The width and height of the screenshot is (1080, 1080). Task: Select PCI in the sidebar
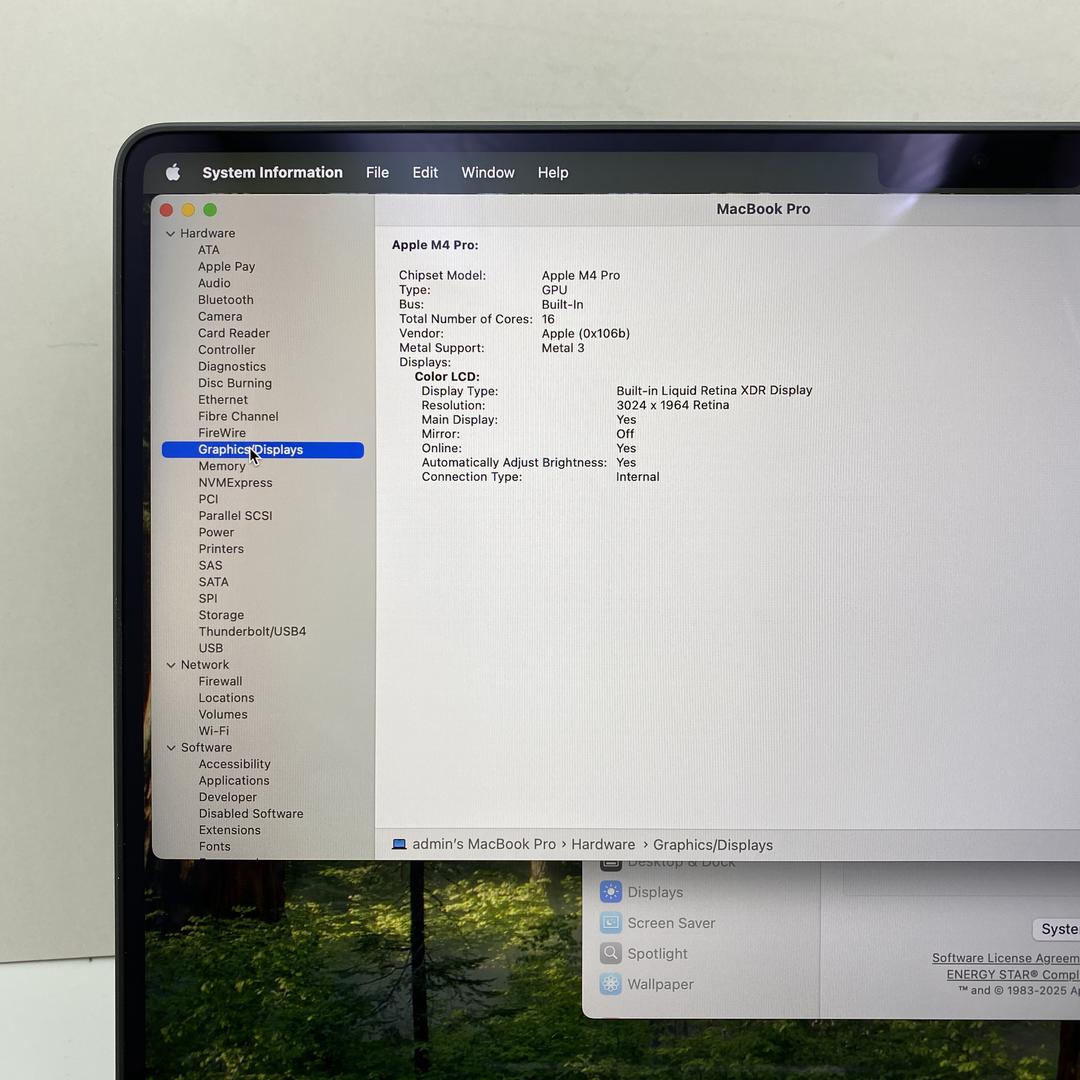[x=208, y=499]
